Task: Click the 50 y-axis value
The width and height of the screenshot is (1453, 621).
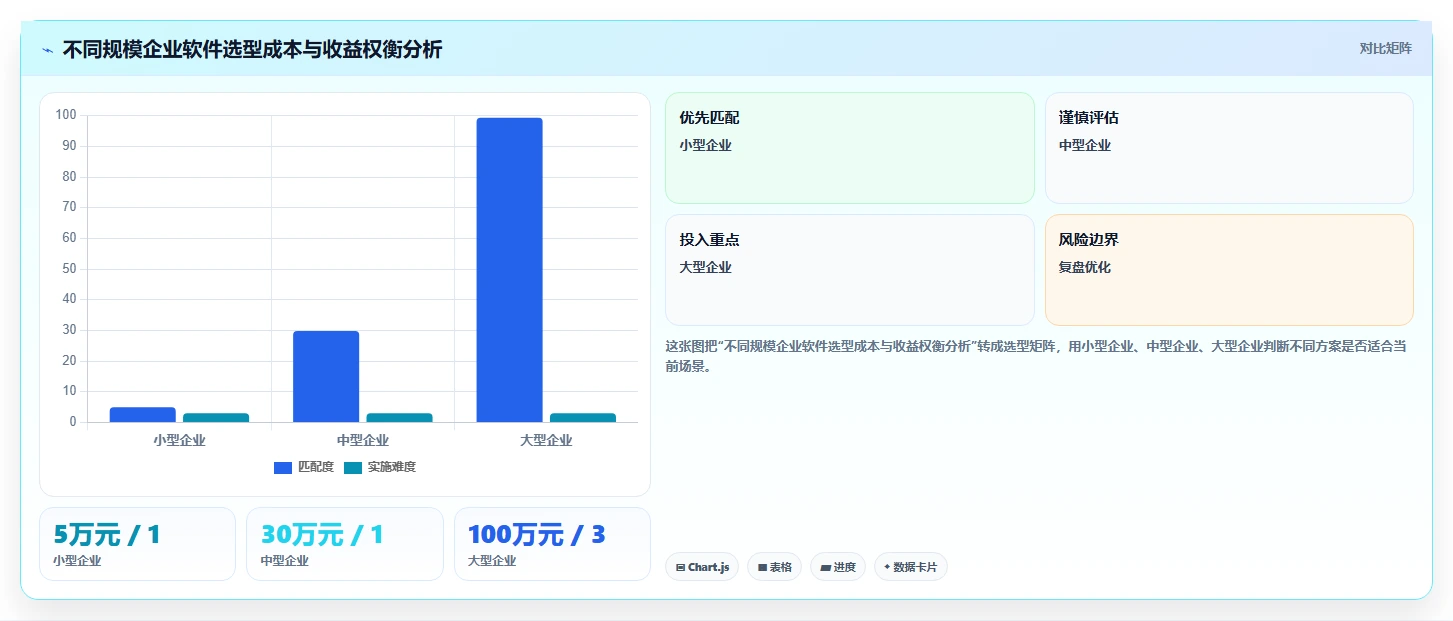Action: click(69, 268)
